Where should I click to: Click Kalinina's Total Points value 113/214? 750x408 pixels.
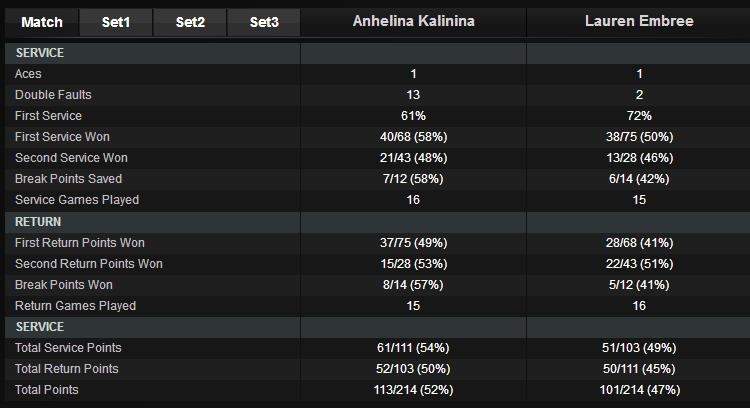[413, 390]
